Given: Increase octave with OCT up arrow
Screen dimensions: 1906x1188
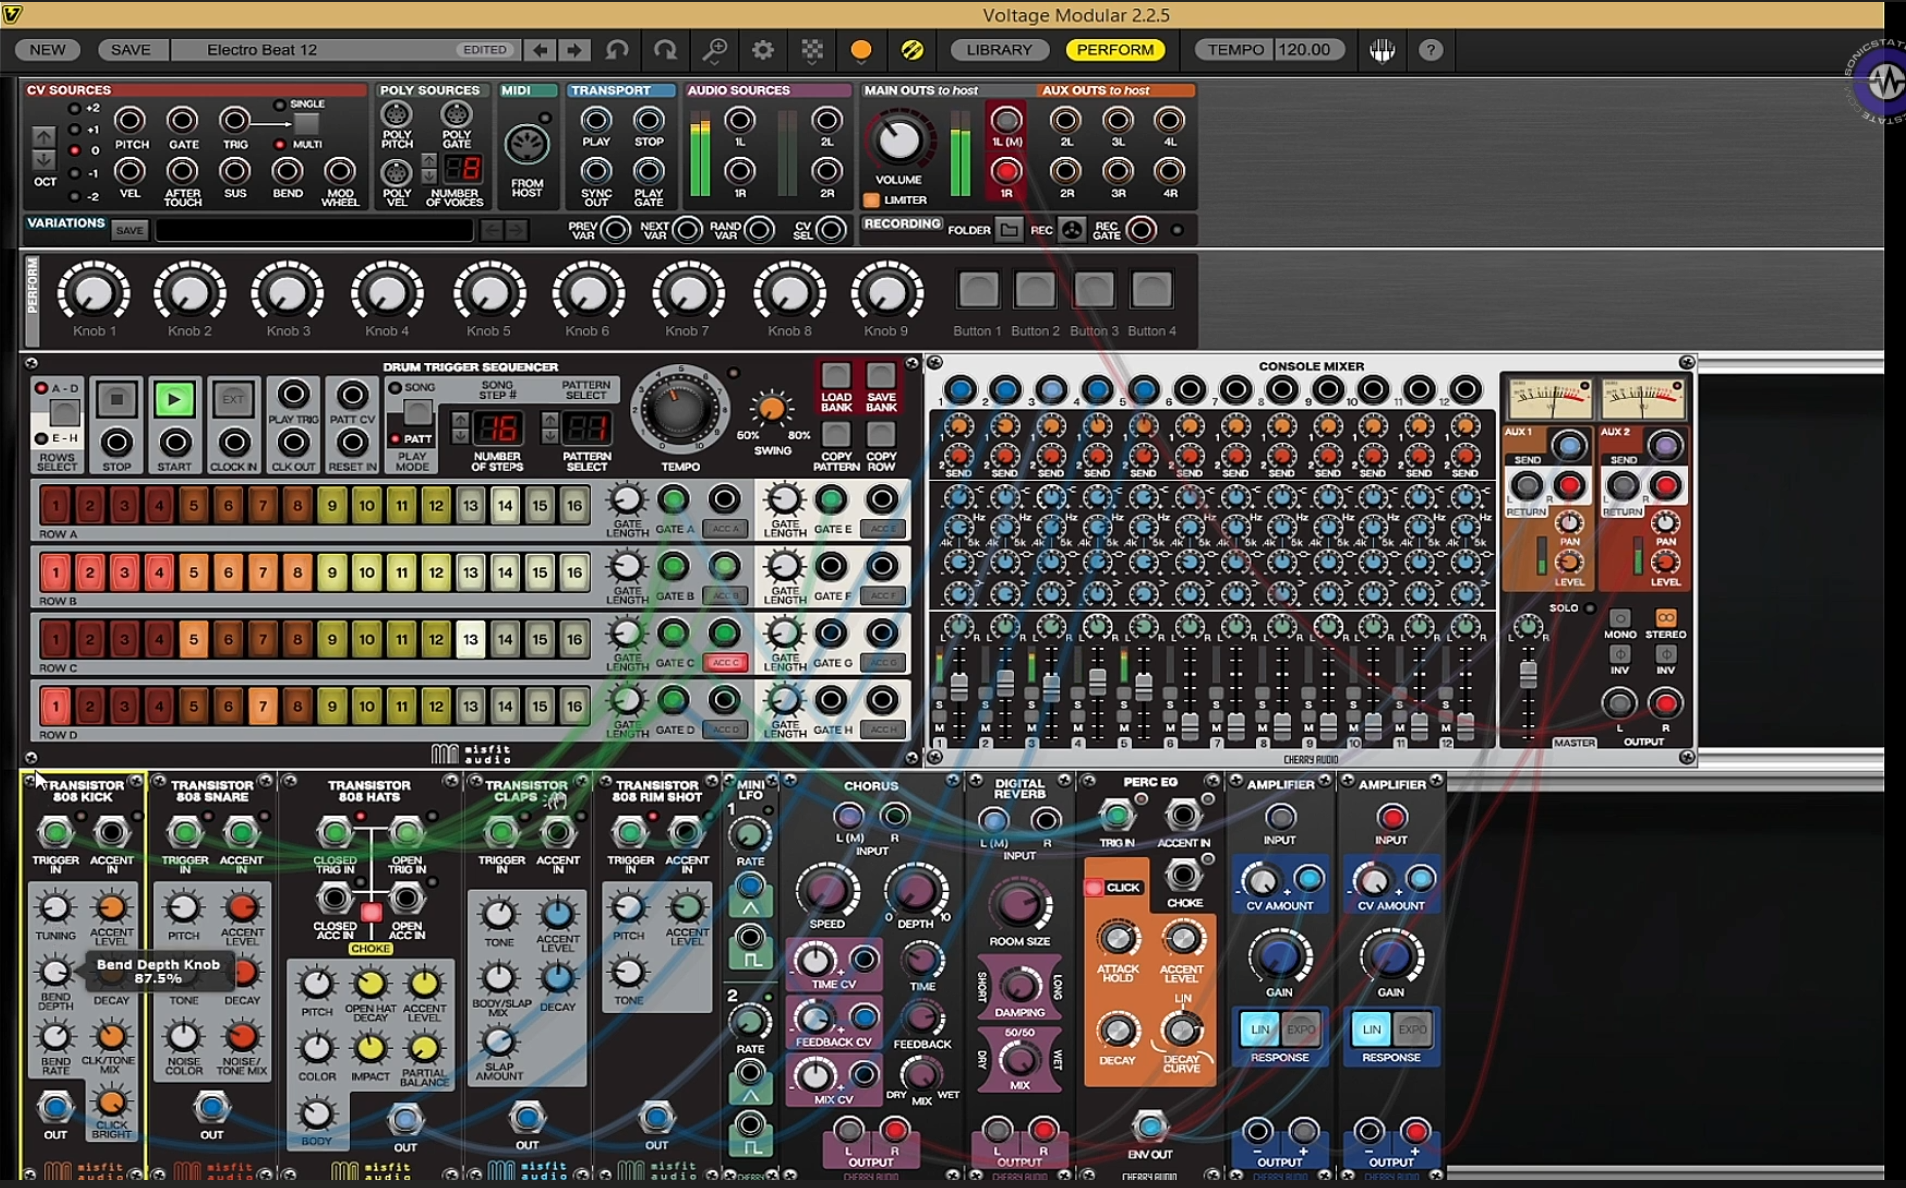Looking at the screenshot, I should pyautogui.click(x=44, y=136).
